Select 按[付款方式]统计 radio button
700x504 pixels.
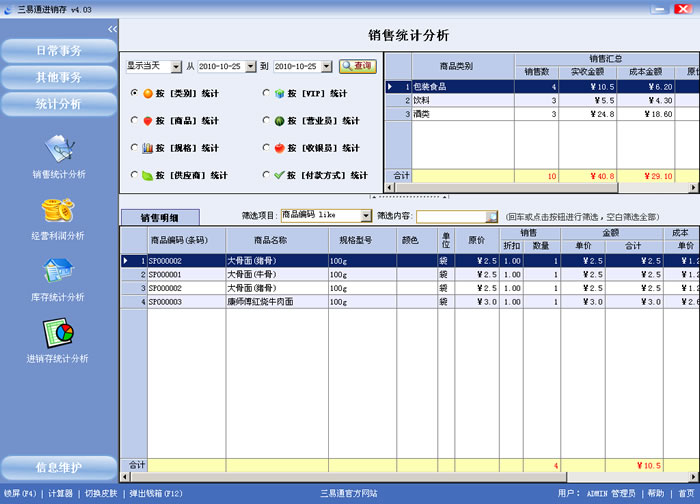[266, 175]
